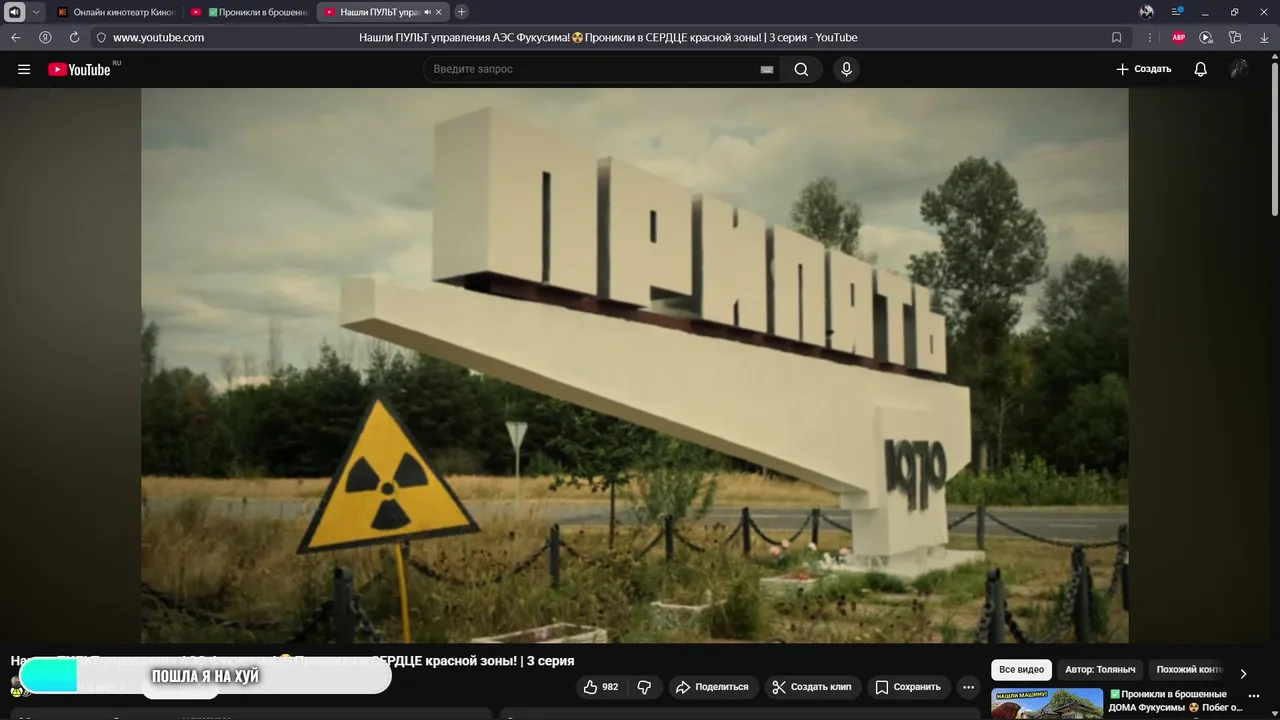Image resolution: width=1280 pixels, height=720 pixels.
Task: Open the browser main menu with notification dot
Action: (x=1177, y=12)
